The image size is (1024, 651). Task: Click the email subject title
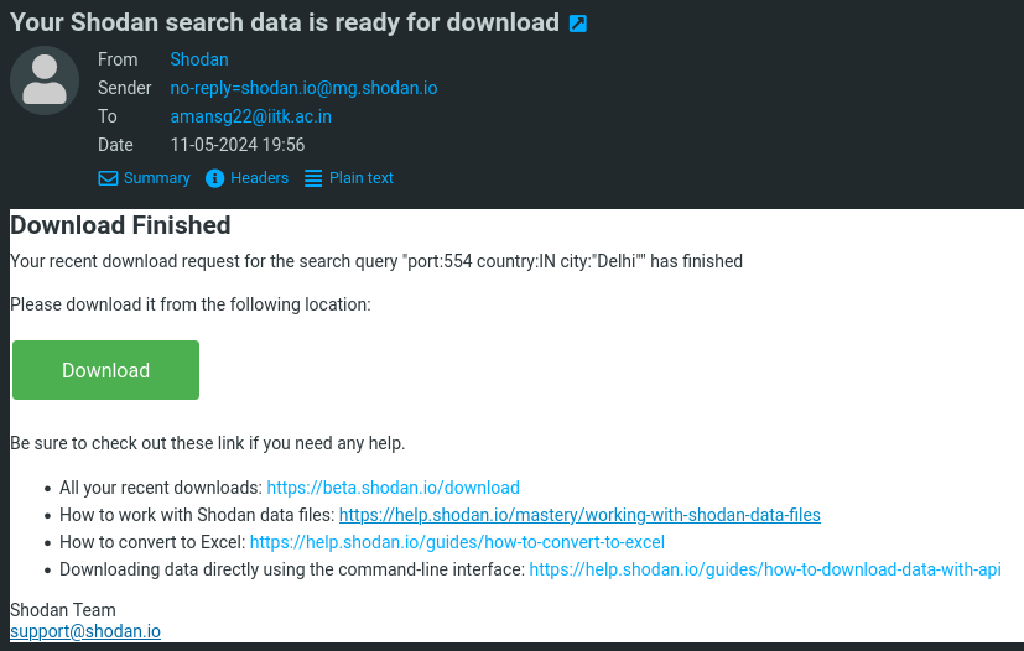(284, 23)
